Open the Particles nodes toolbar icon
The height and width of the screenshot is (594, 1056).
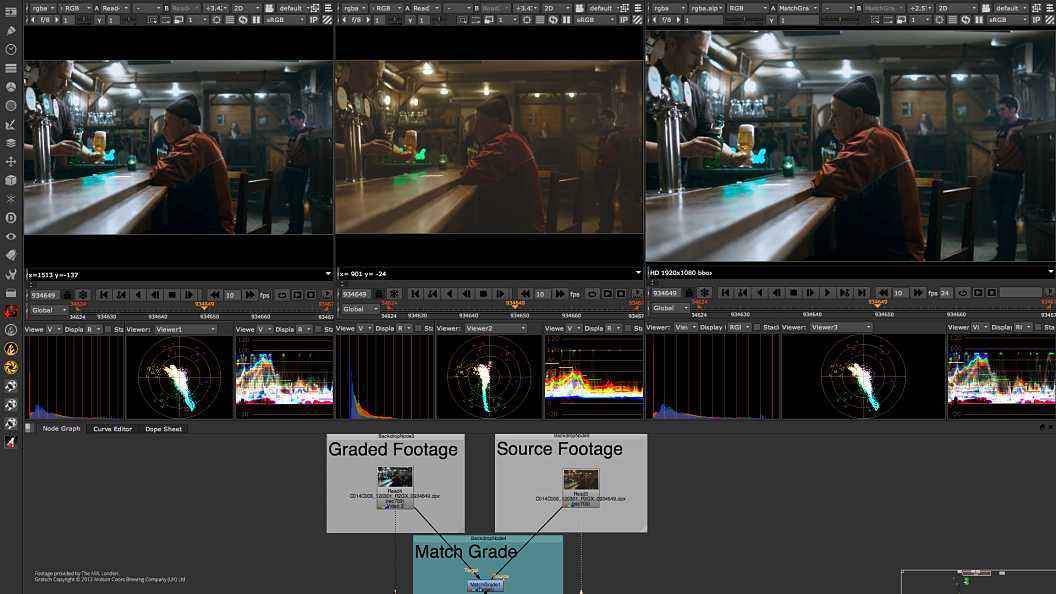11,199
